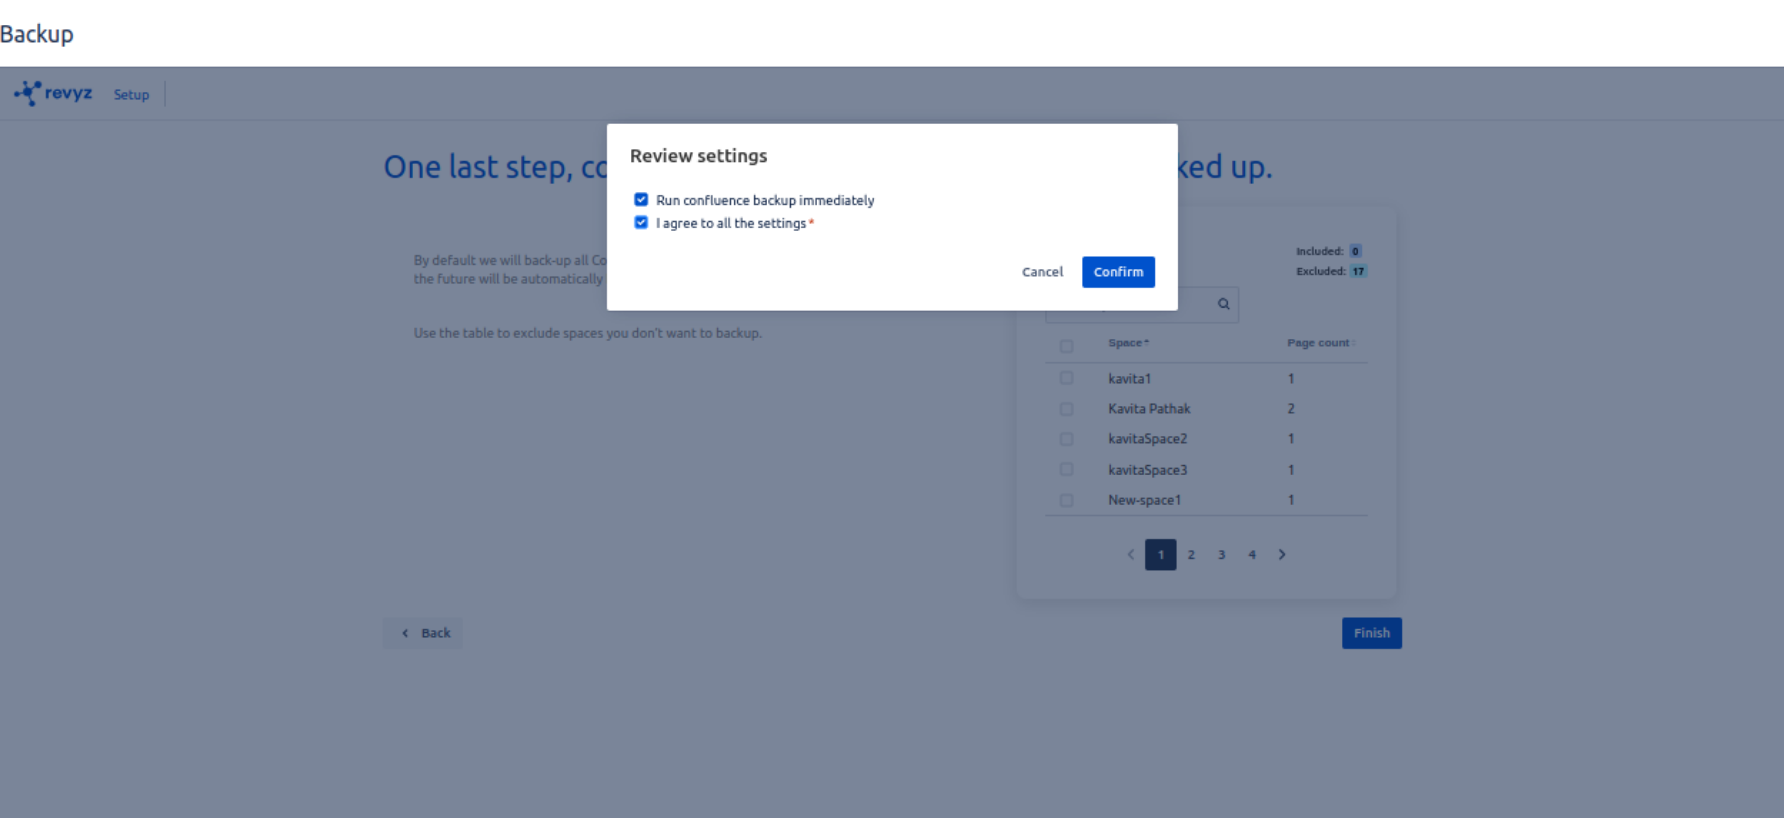Jump to page 2 of spaces

click(1191, 555)
